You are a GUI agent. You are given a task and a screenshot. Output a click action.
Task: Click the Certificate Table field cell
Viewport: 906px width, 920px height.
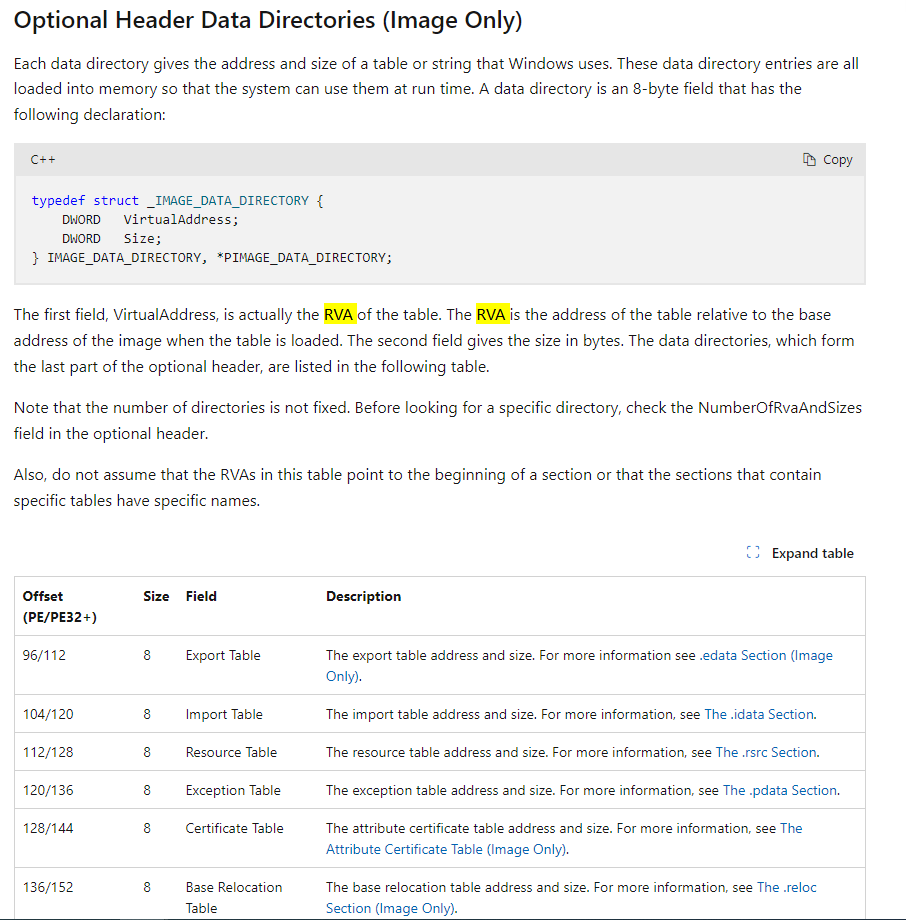point(234,828)
